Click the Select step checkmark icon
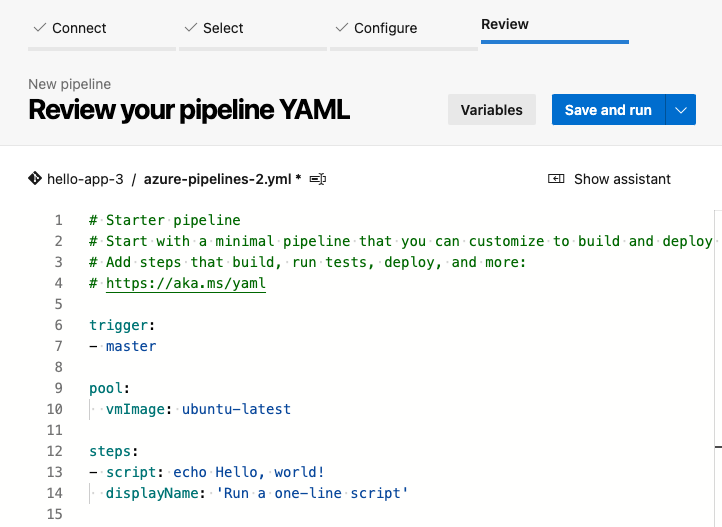Screen dimensions: 722x527 (191, 28)
